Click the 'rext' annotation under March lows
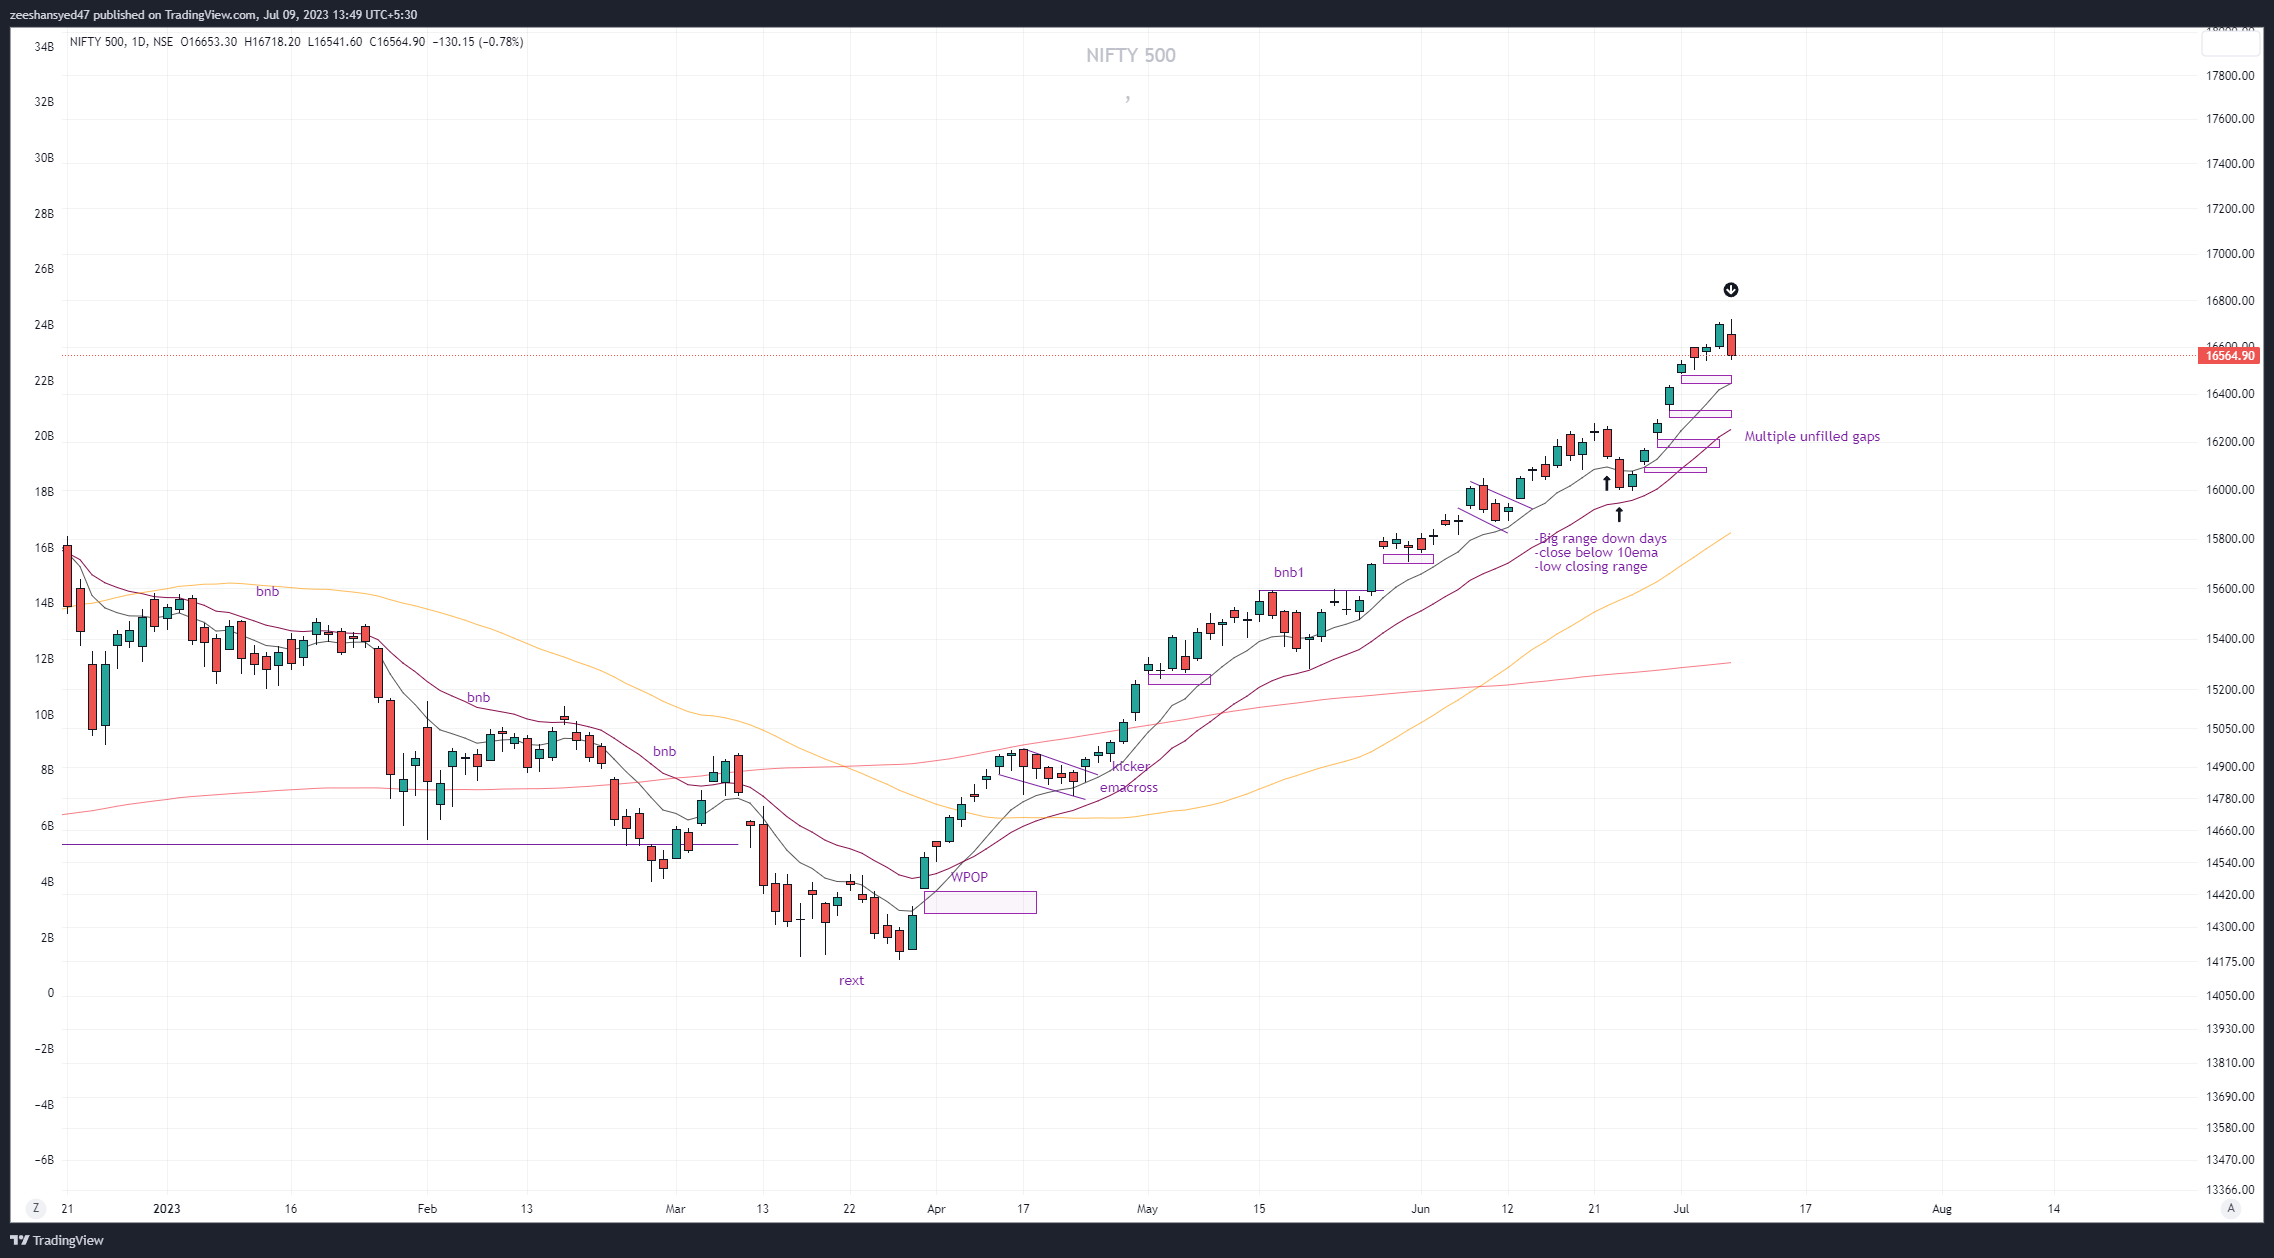This screenshot has width=2274, height=1258. [851, 981]
